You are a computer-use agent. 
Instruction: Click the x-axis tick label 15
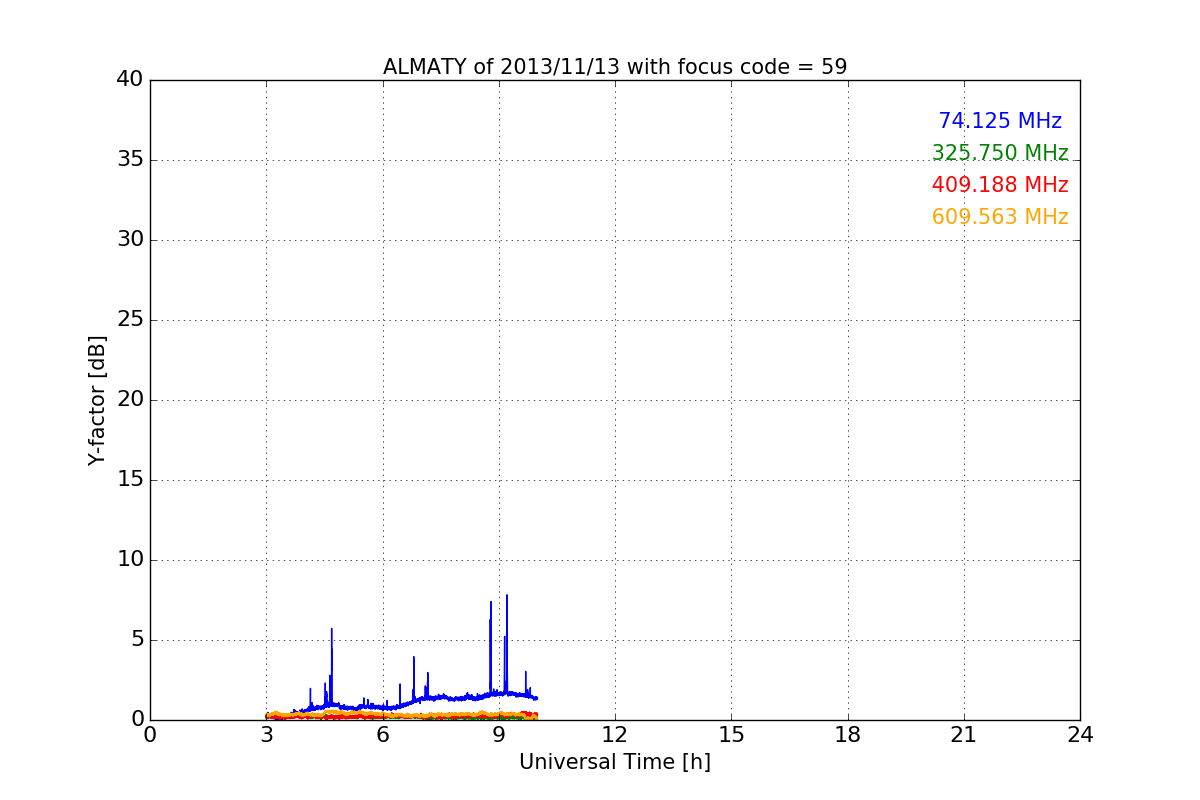point(731,734)
